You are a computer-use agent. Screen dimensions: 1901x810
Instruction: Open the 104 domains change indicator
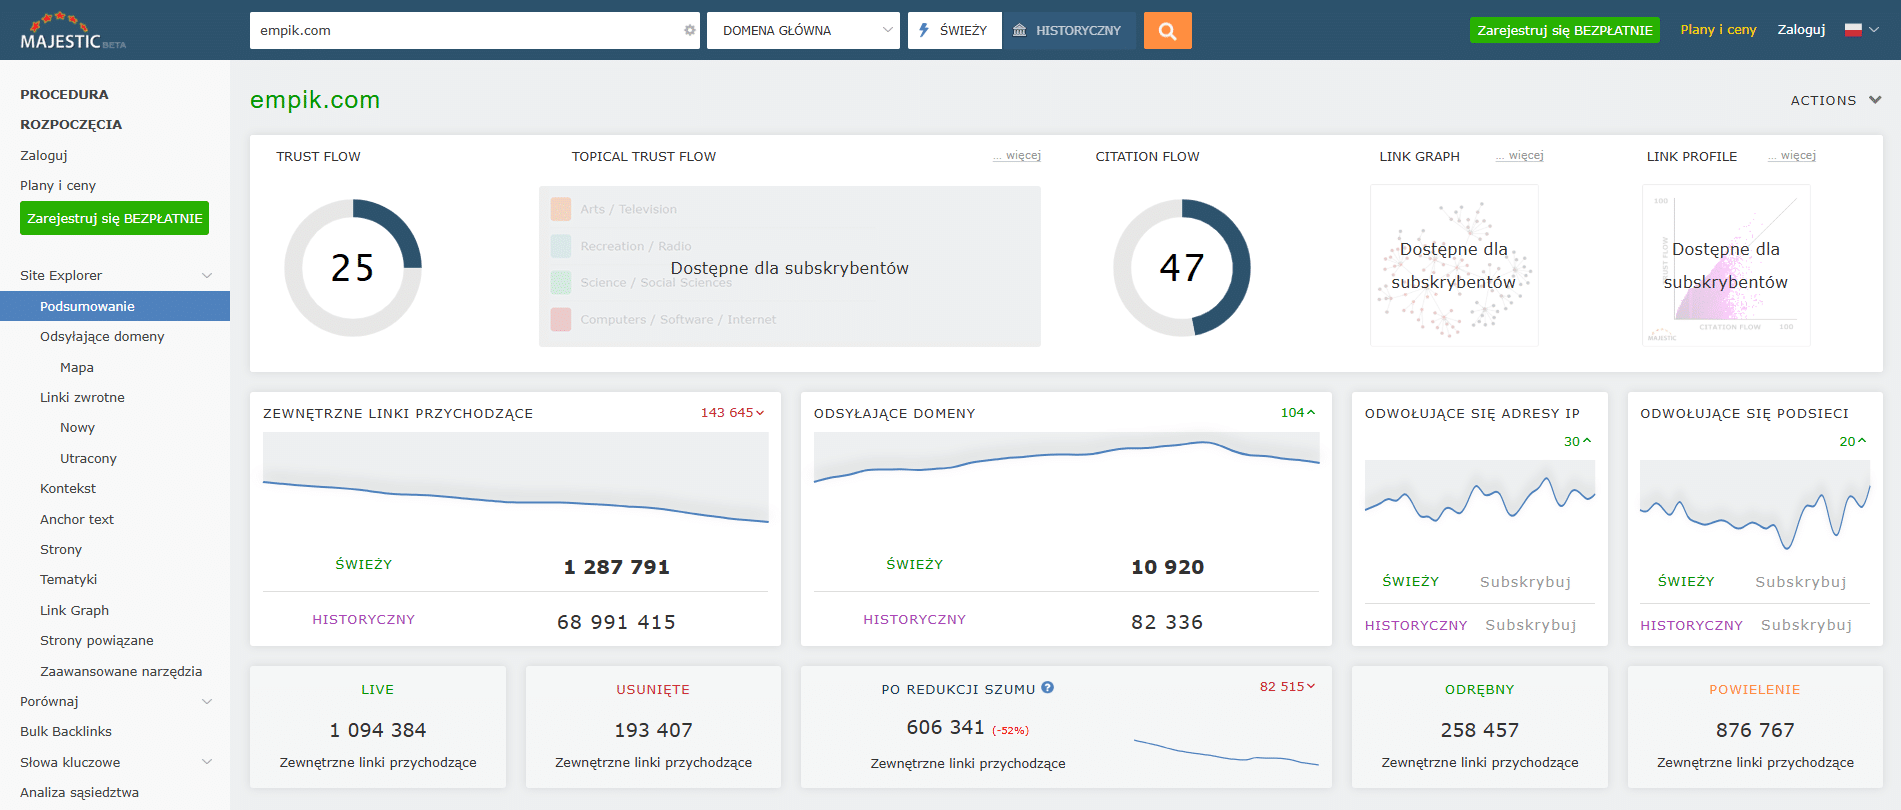tap(1298, 412)
